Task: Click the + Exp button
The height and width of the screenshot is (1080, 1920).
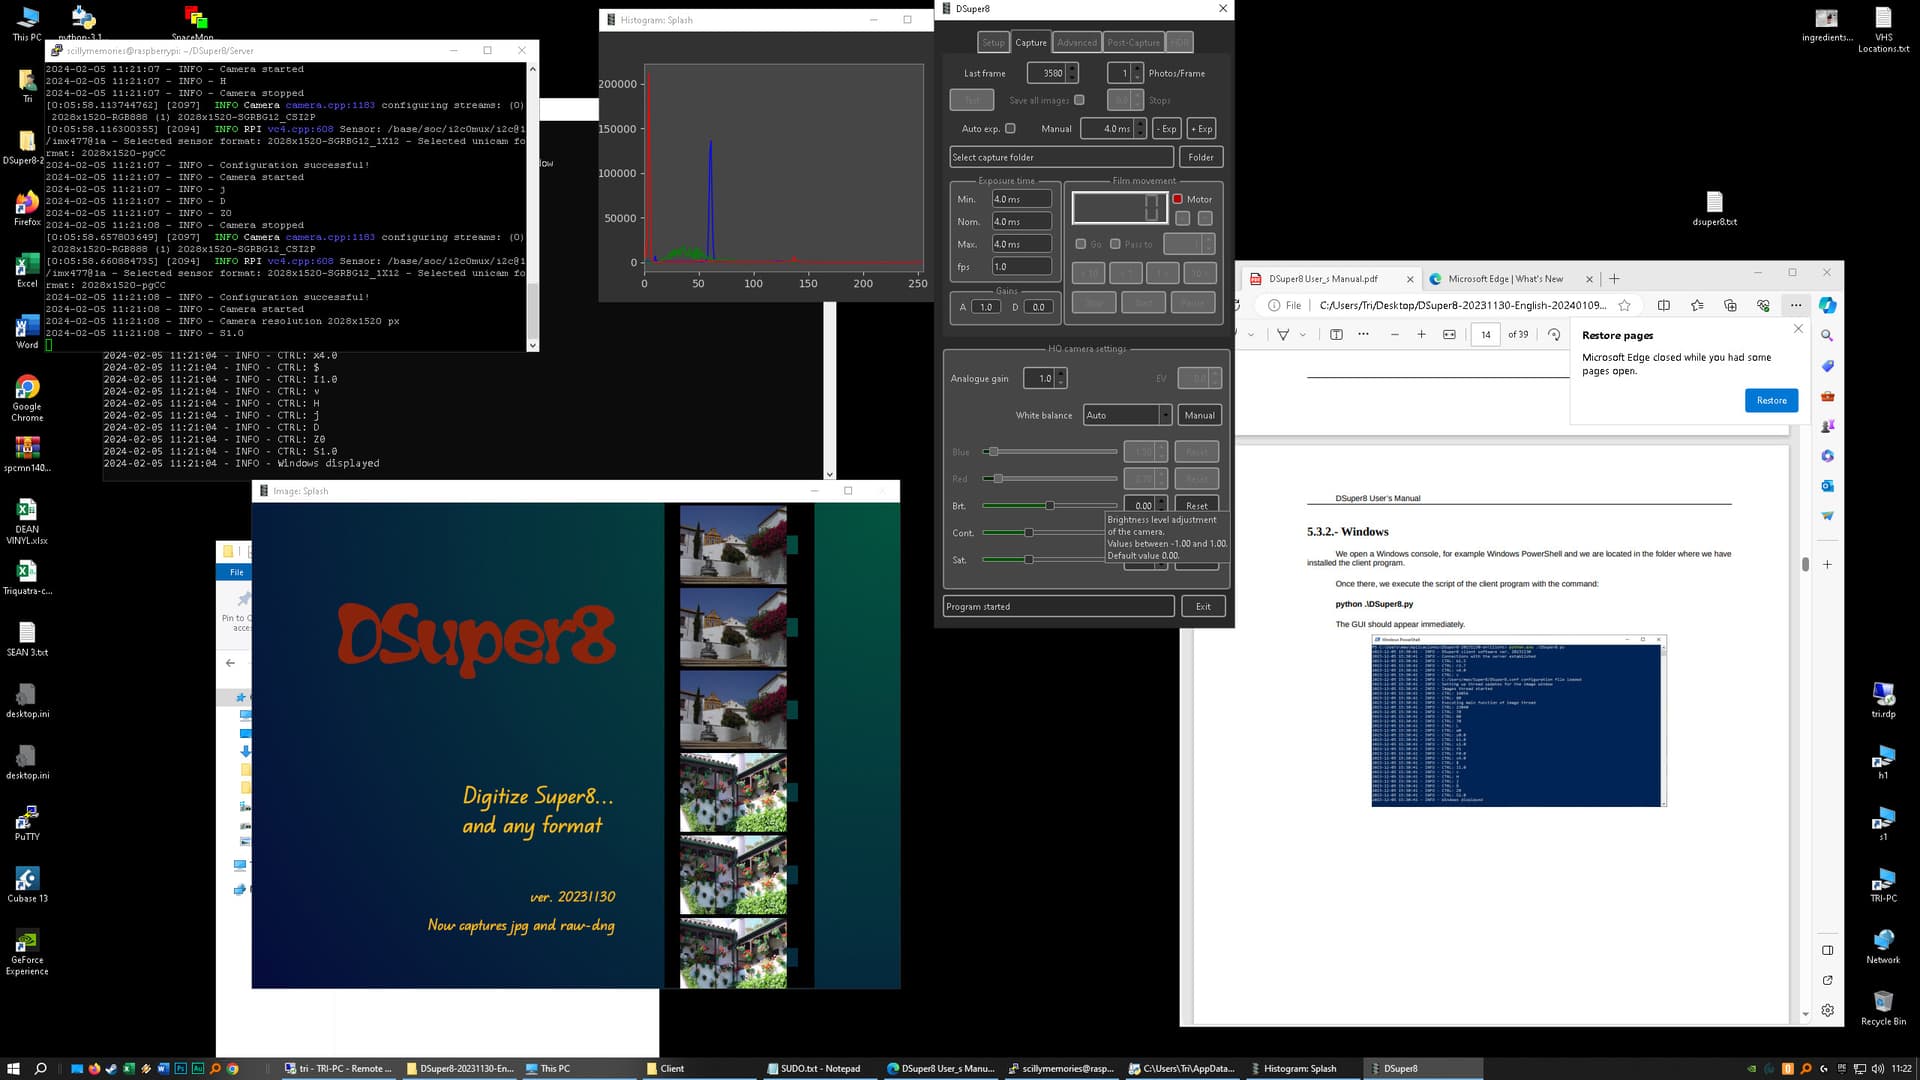Action: point(1202,129)
